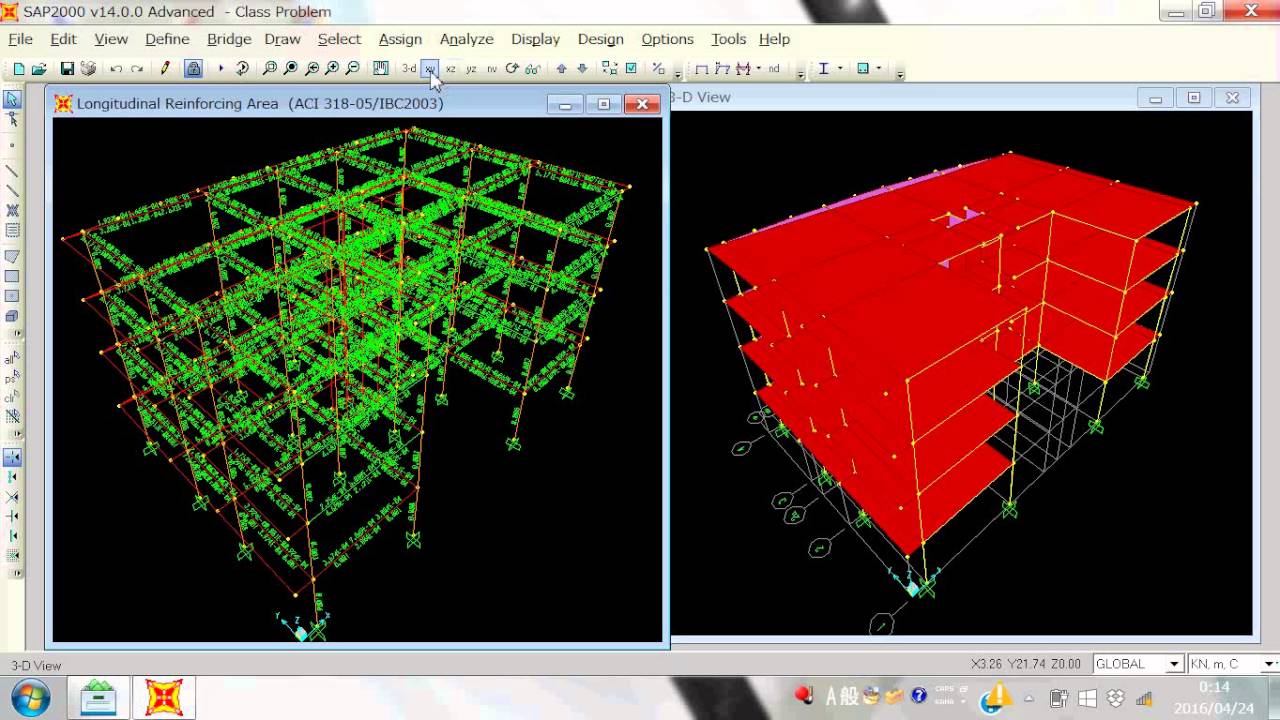The image size is (1280, 720).
Task: Open Set Display Options checkbox icon
Action: (x=631, y=69)
